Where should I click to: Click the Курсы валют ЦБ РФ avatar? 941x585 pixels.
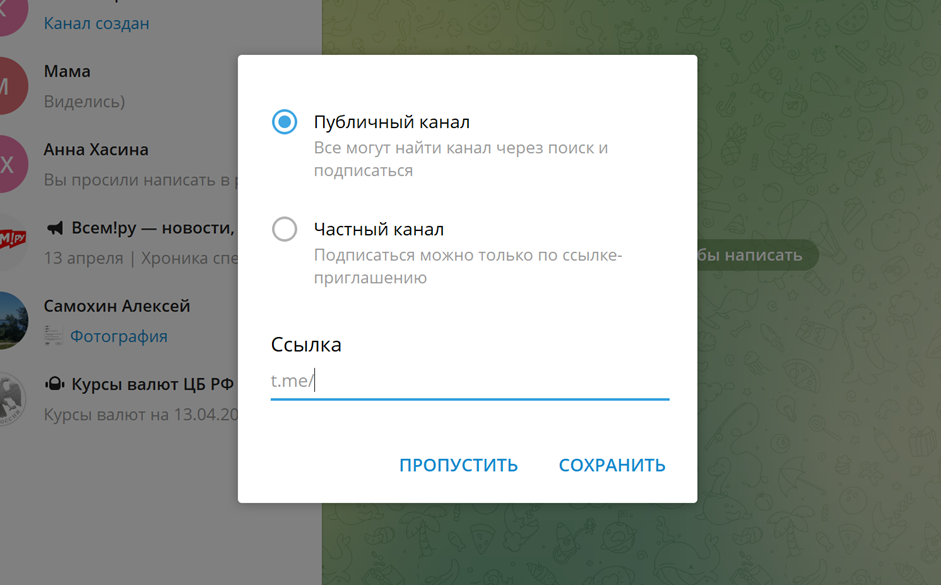[x=10, y=398]
